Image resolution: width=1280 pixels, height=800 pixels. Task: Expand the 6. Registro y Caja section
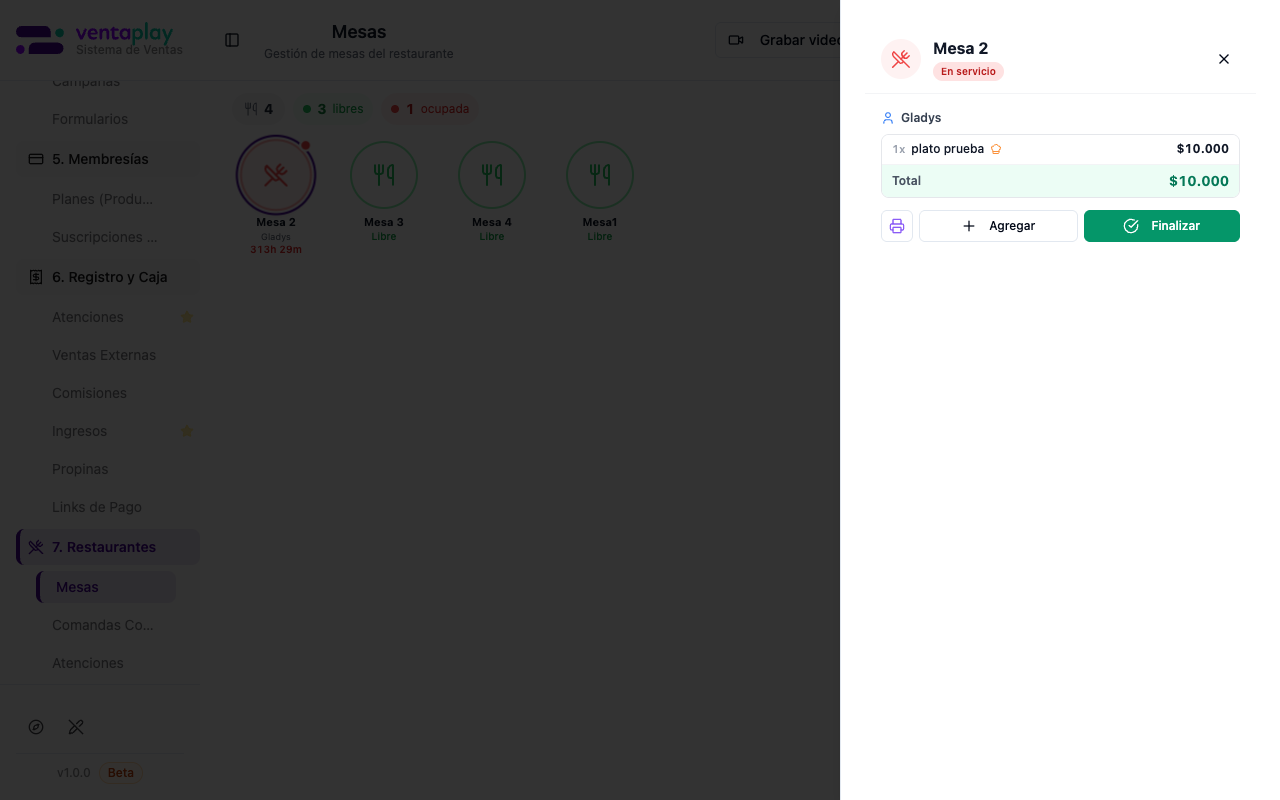pos(108,277)
